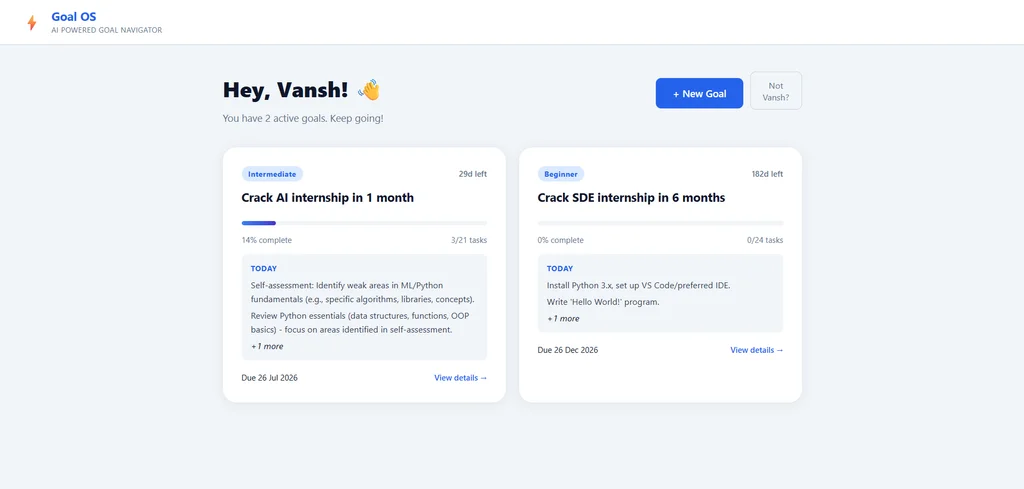Click the 3/21 tasks counter

(469, 240)
